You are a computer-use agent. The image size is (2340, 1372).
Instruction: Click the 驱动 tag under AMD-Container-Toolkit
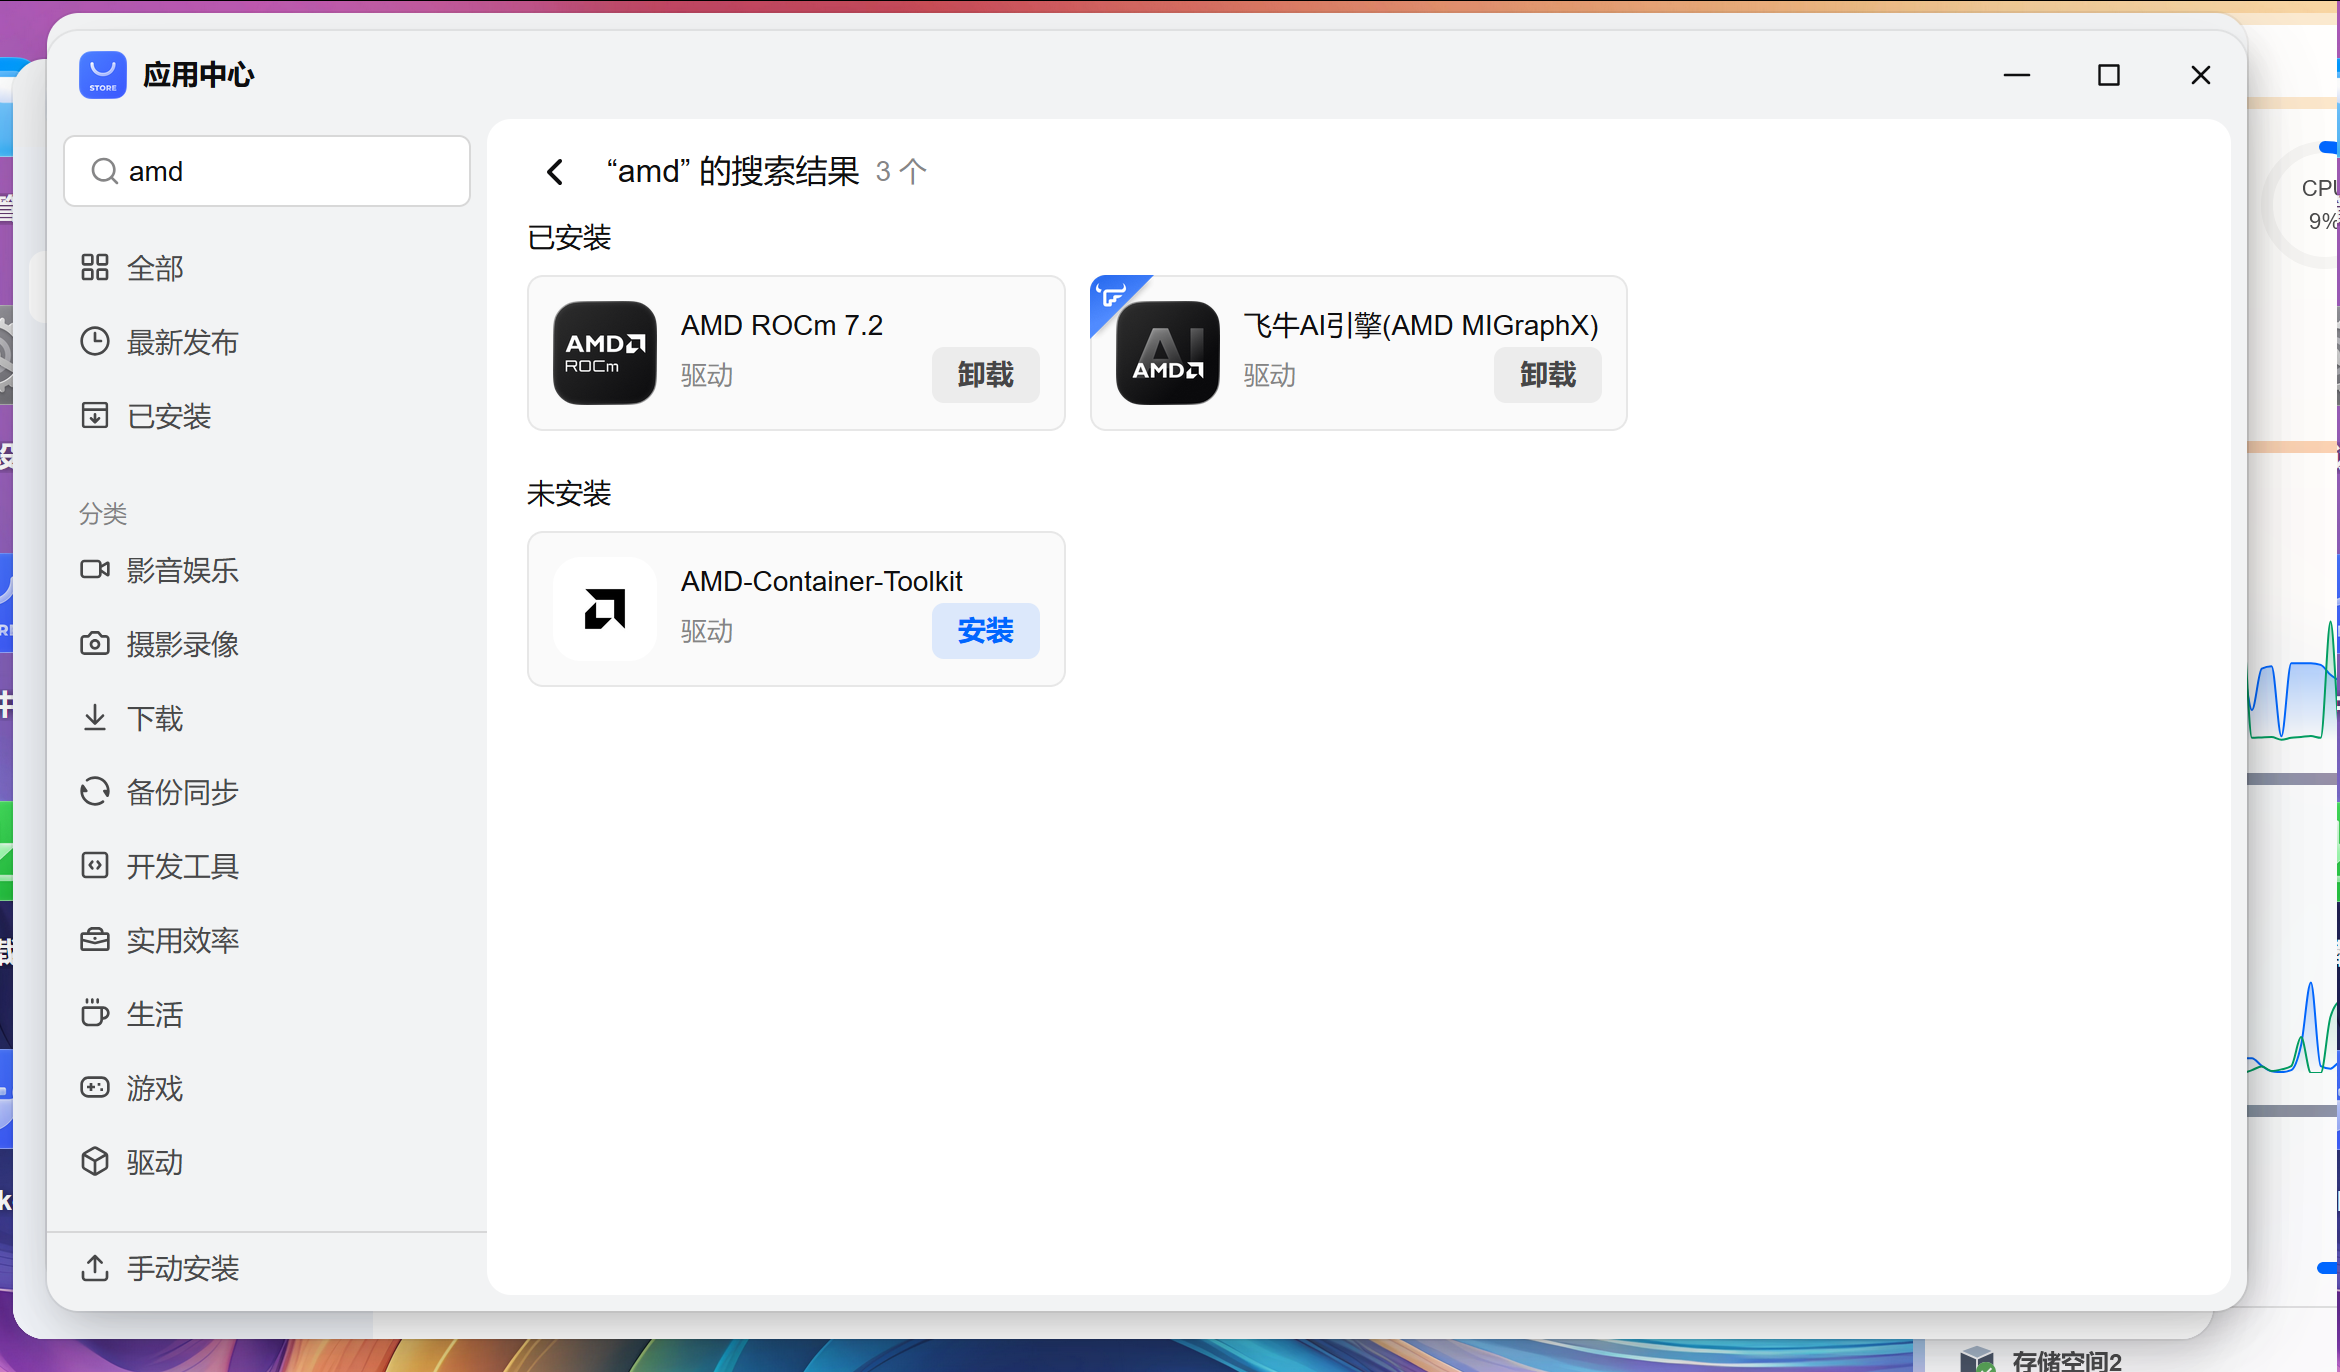pos(707,632)
